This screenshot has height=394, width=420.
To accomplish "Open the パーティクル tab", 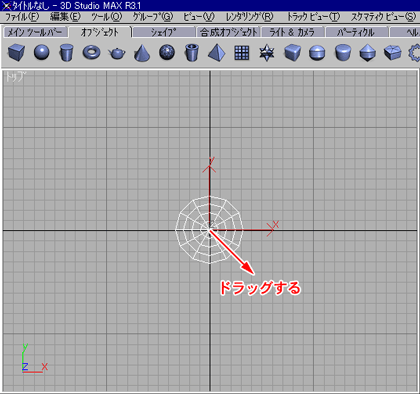I will 356,32.
